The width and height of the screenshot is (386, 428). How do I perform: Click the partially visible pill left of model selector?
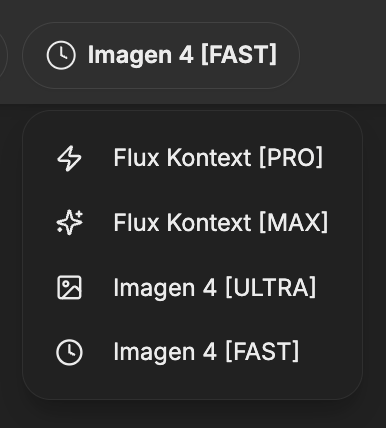tap(3, 55)
